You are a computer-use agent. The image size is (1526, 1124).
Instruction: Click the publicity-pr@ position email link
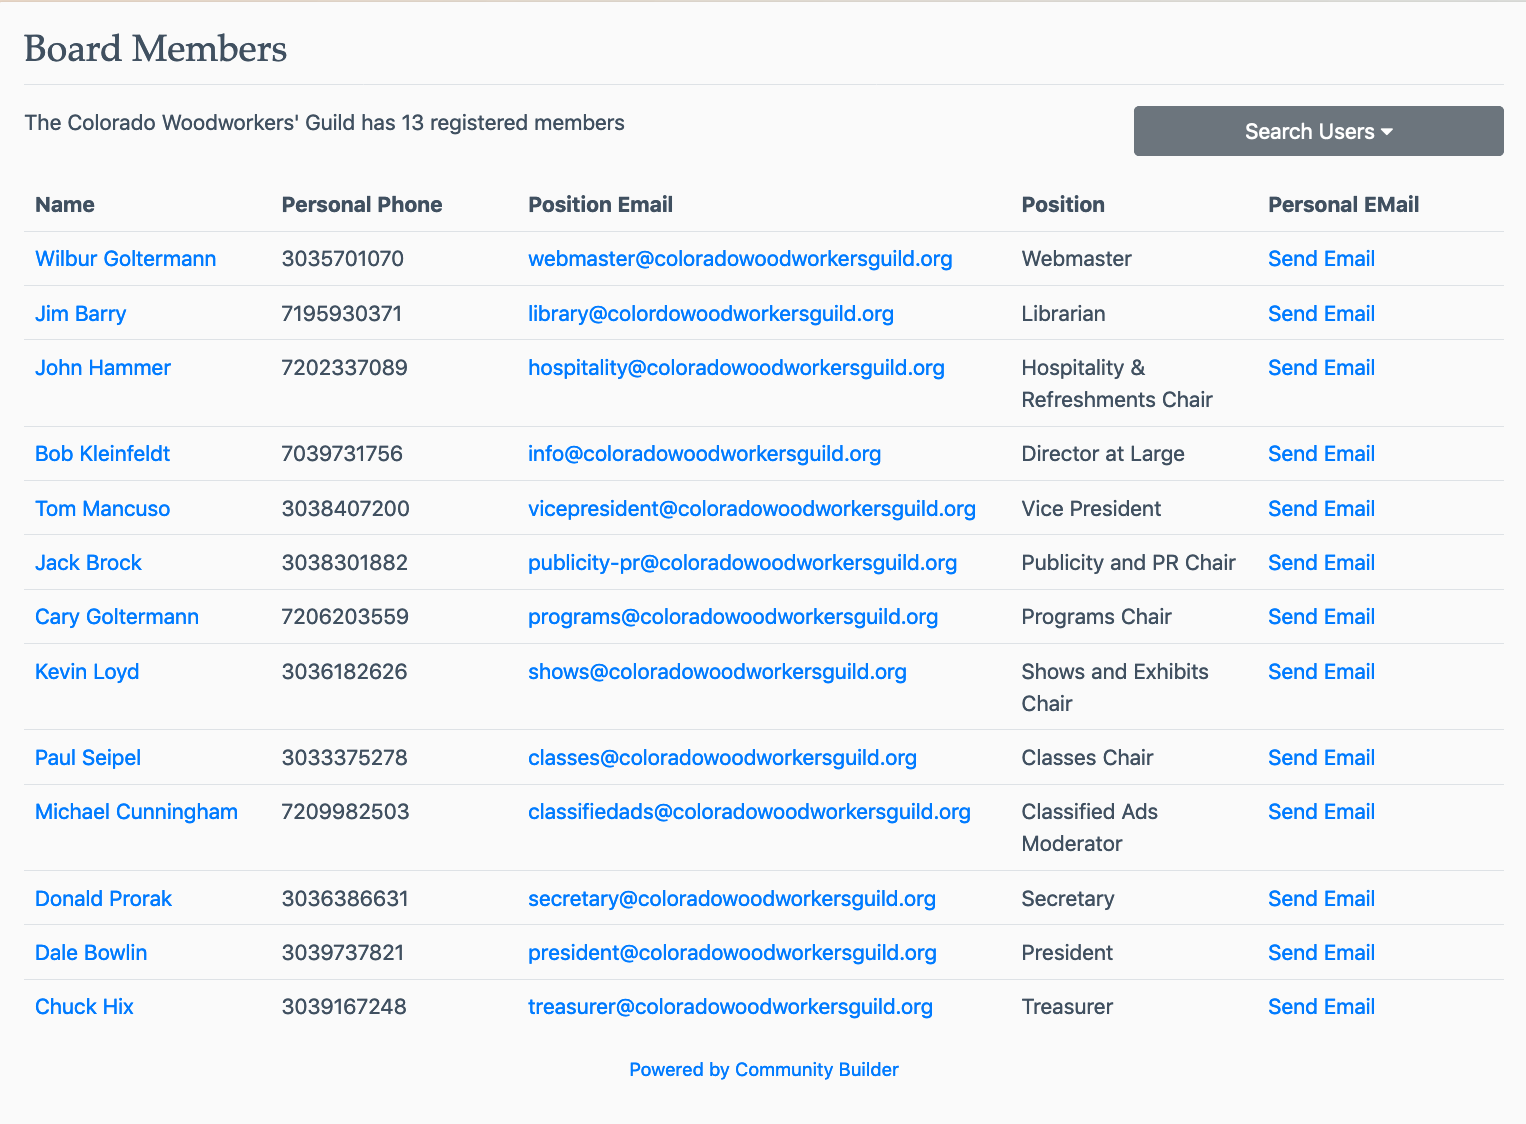742,563
